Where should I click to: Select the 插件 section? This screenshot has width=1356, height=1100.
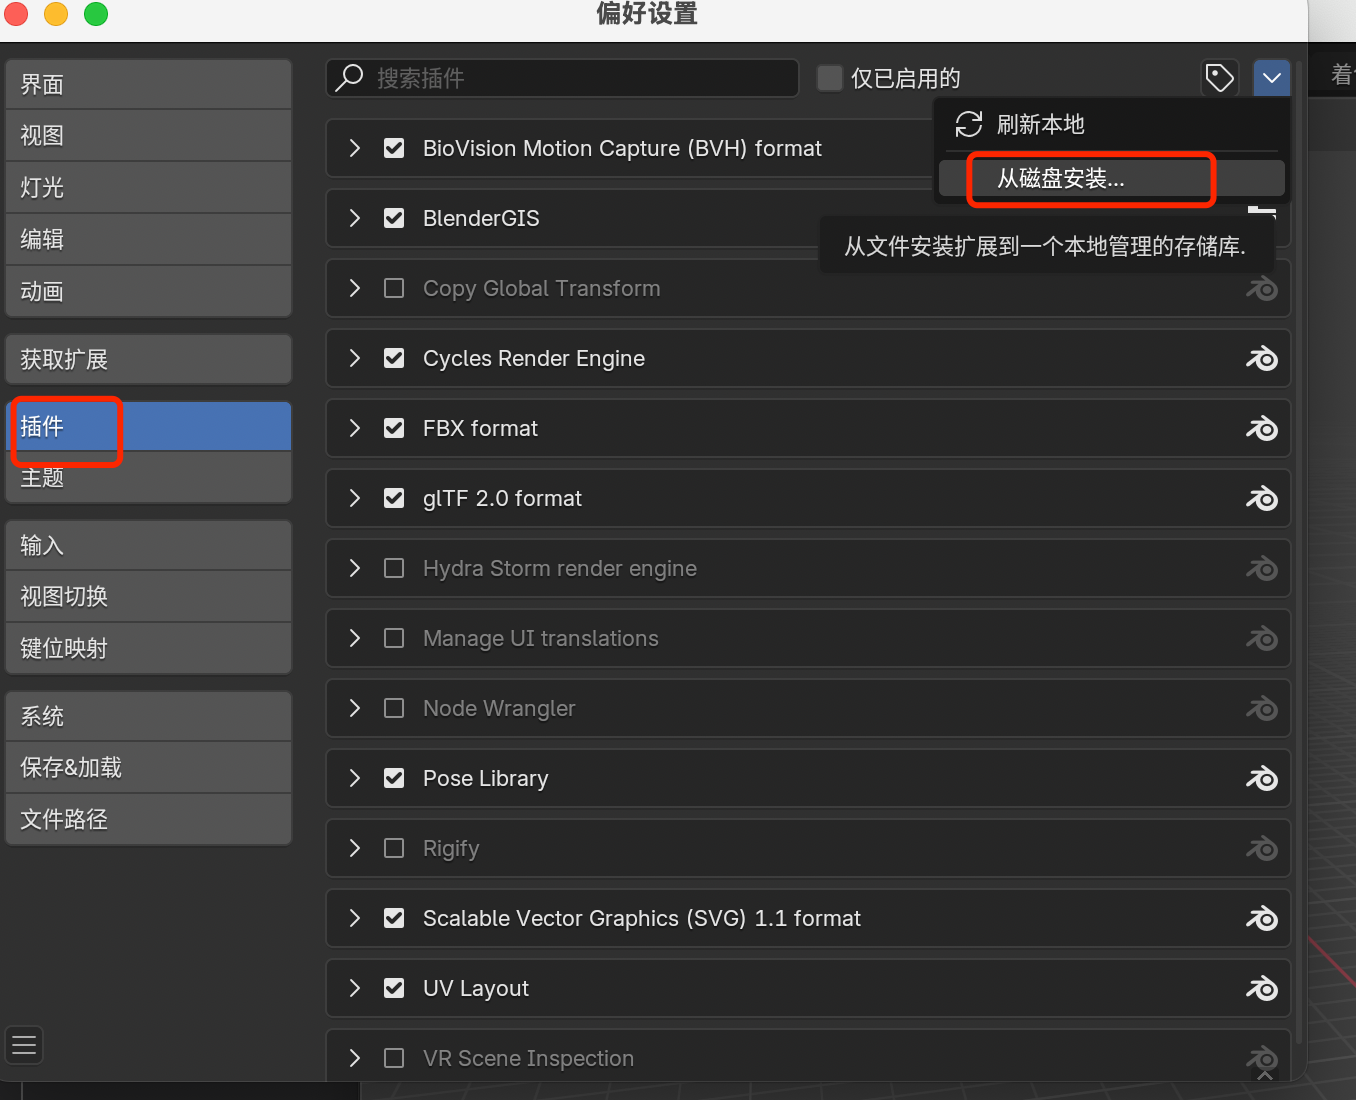[148, 426]
